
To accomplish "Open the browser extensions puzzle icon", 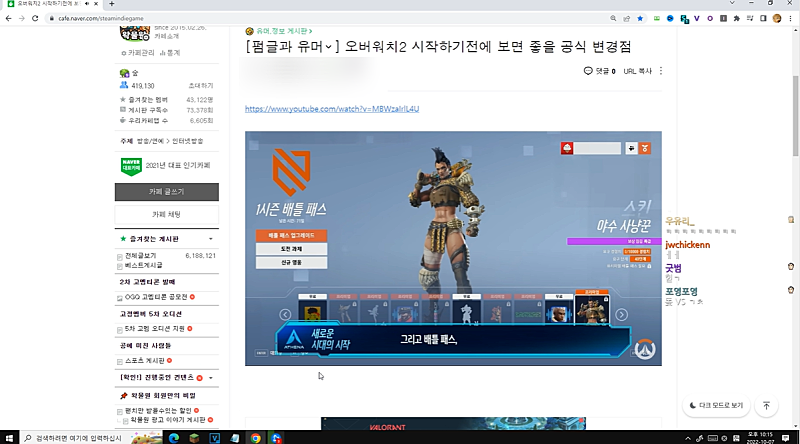I will click(736, 18).
